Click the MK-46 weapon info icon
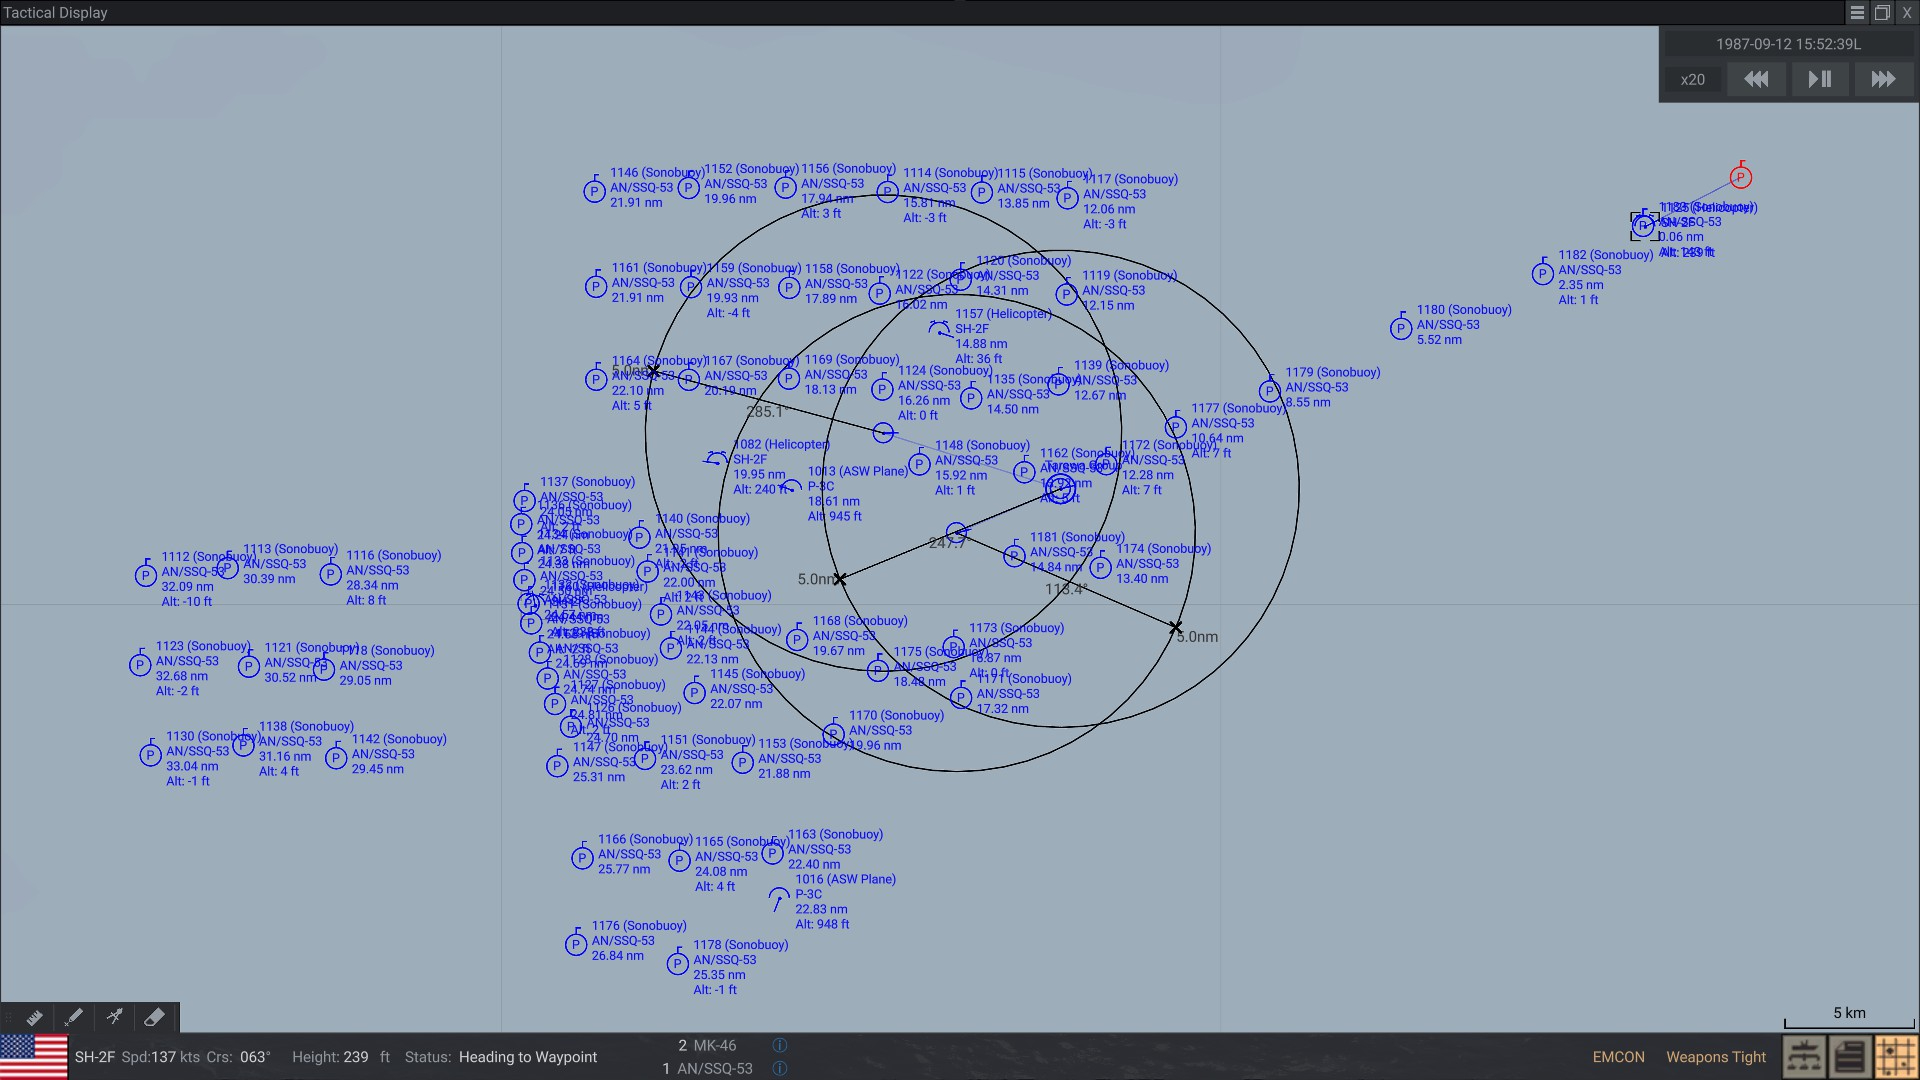This screenshot has height=1080, width=1920. click(780, 1045)
